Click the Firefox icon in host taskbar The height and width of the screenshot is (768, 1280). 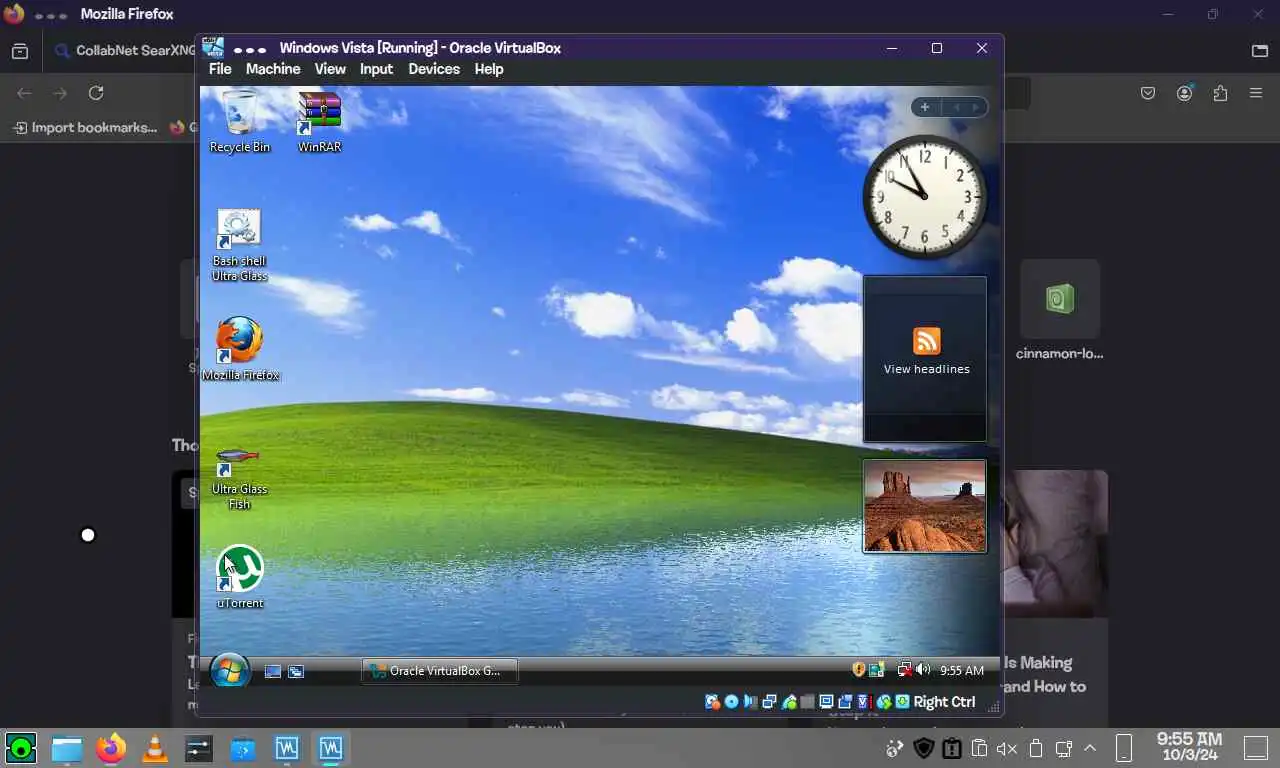pyautogui.click(x=111, y=748)
